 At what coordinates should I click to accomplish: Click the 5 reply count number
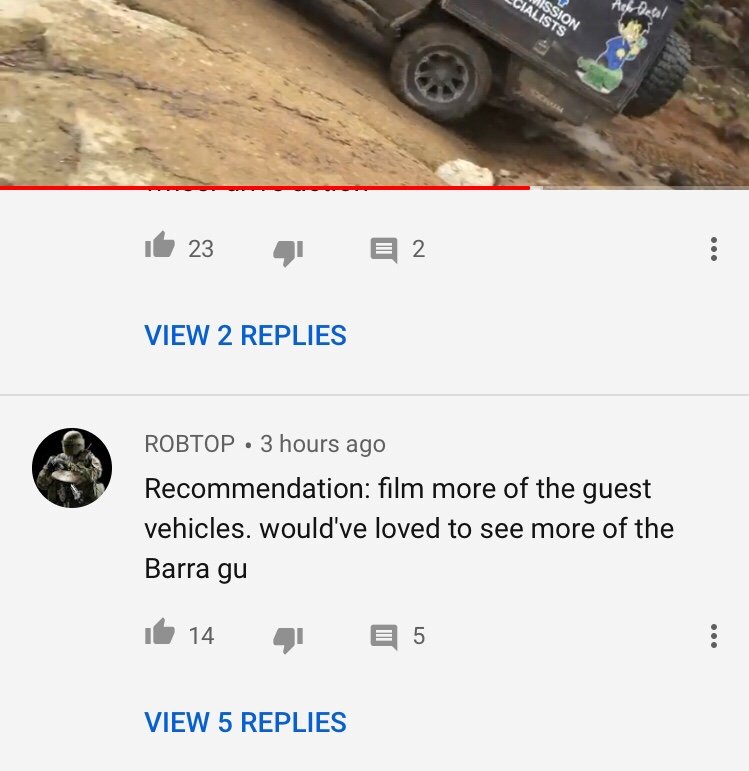click(x=419, y=636)
